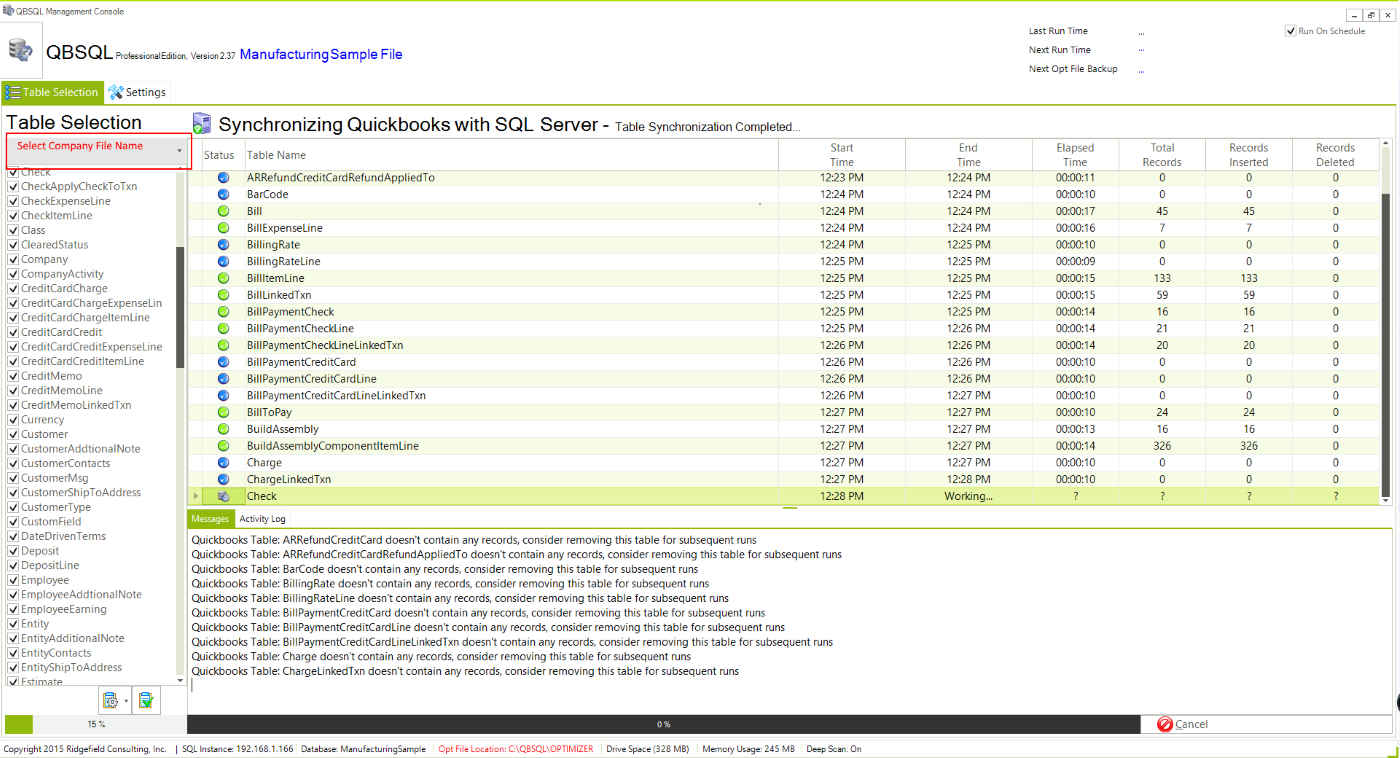
Task: Click status icon for ARRefundCreditCardRefundAppliedTo row
Action: pyautogui.click(x=223, y=178)
